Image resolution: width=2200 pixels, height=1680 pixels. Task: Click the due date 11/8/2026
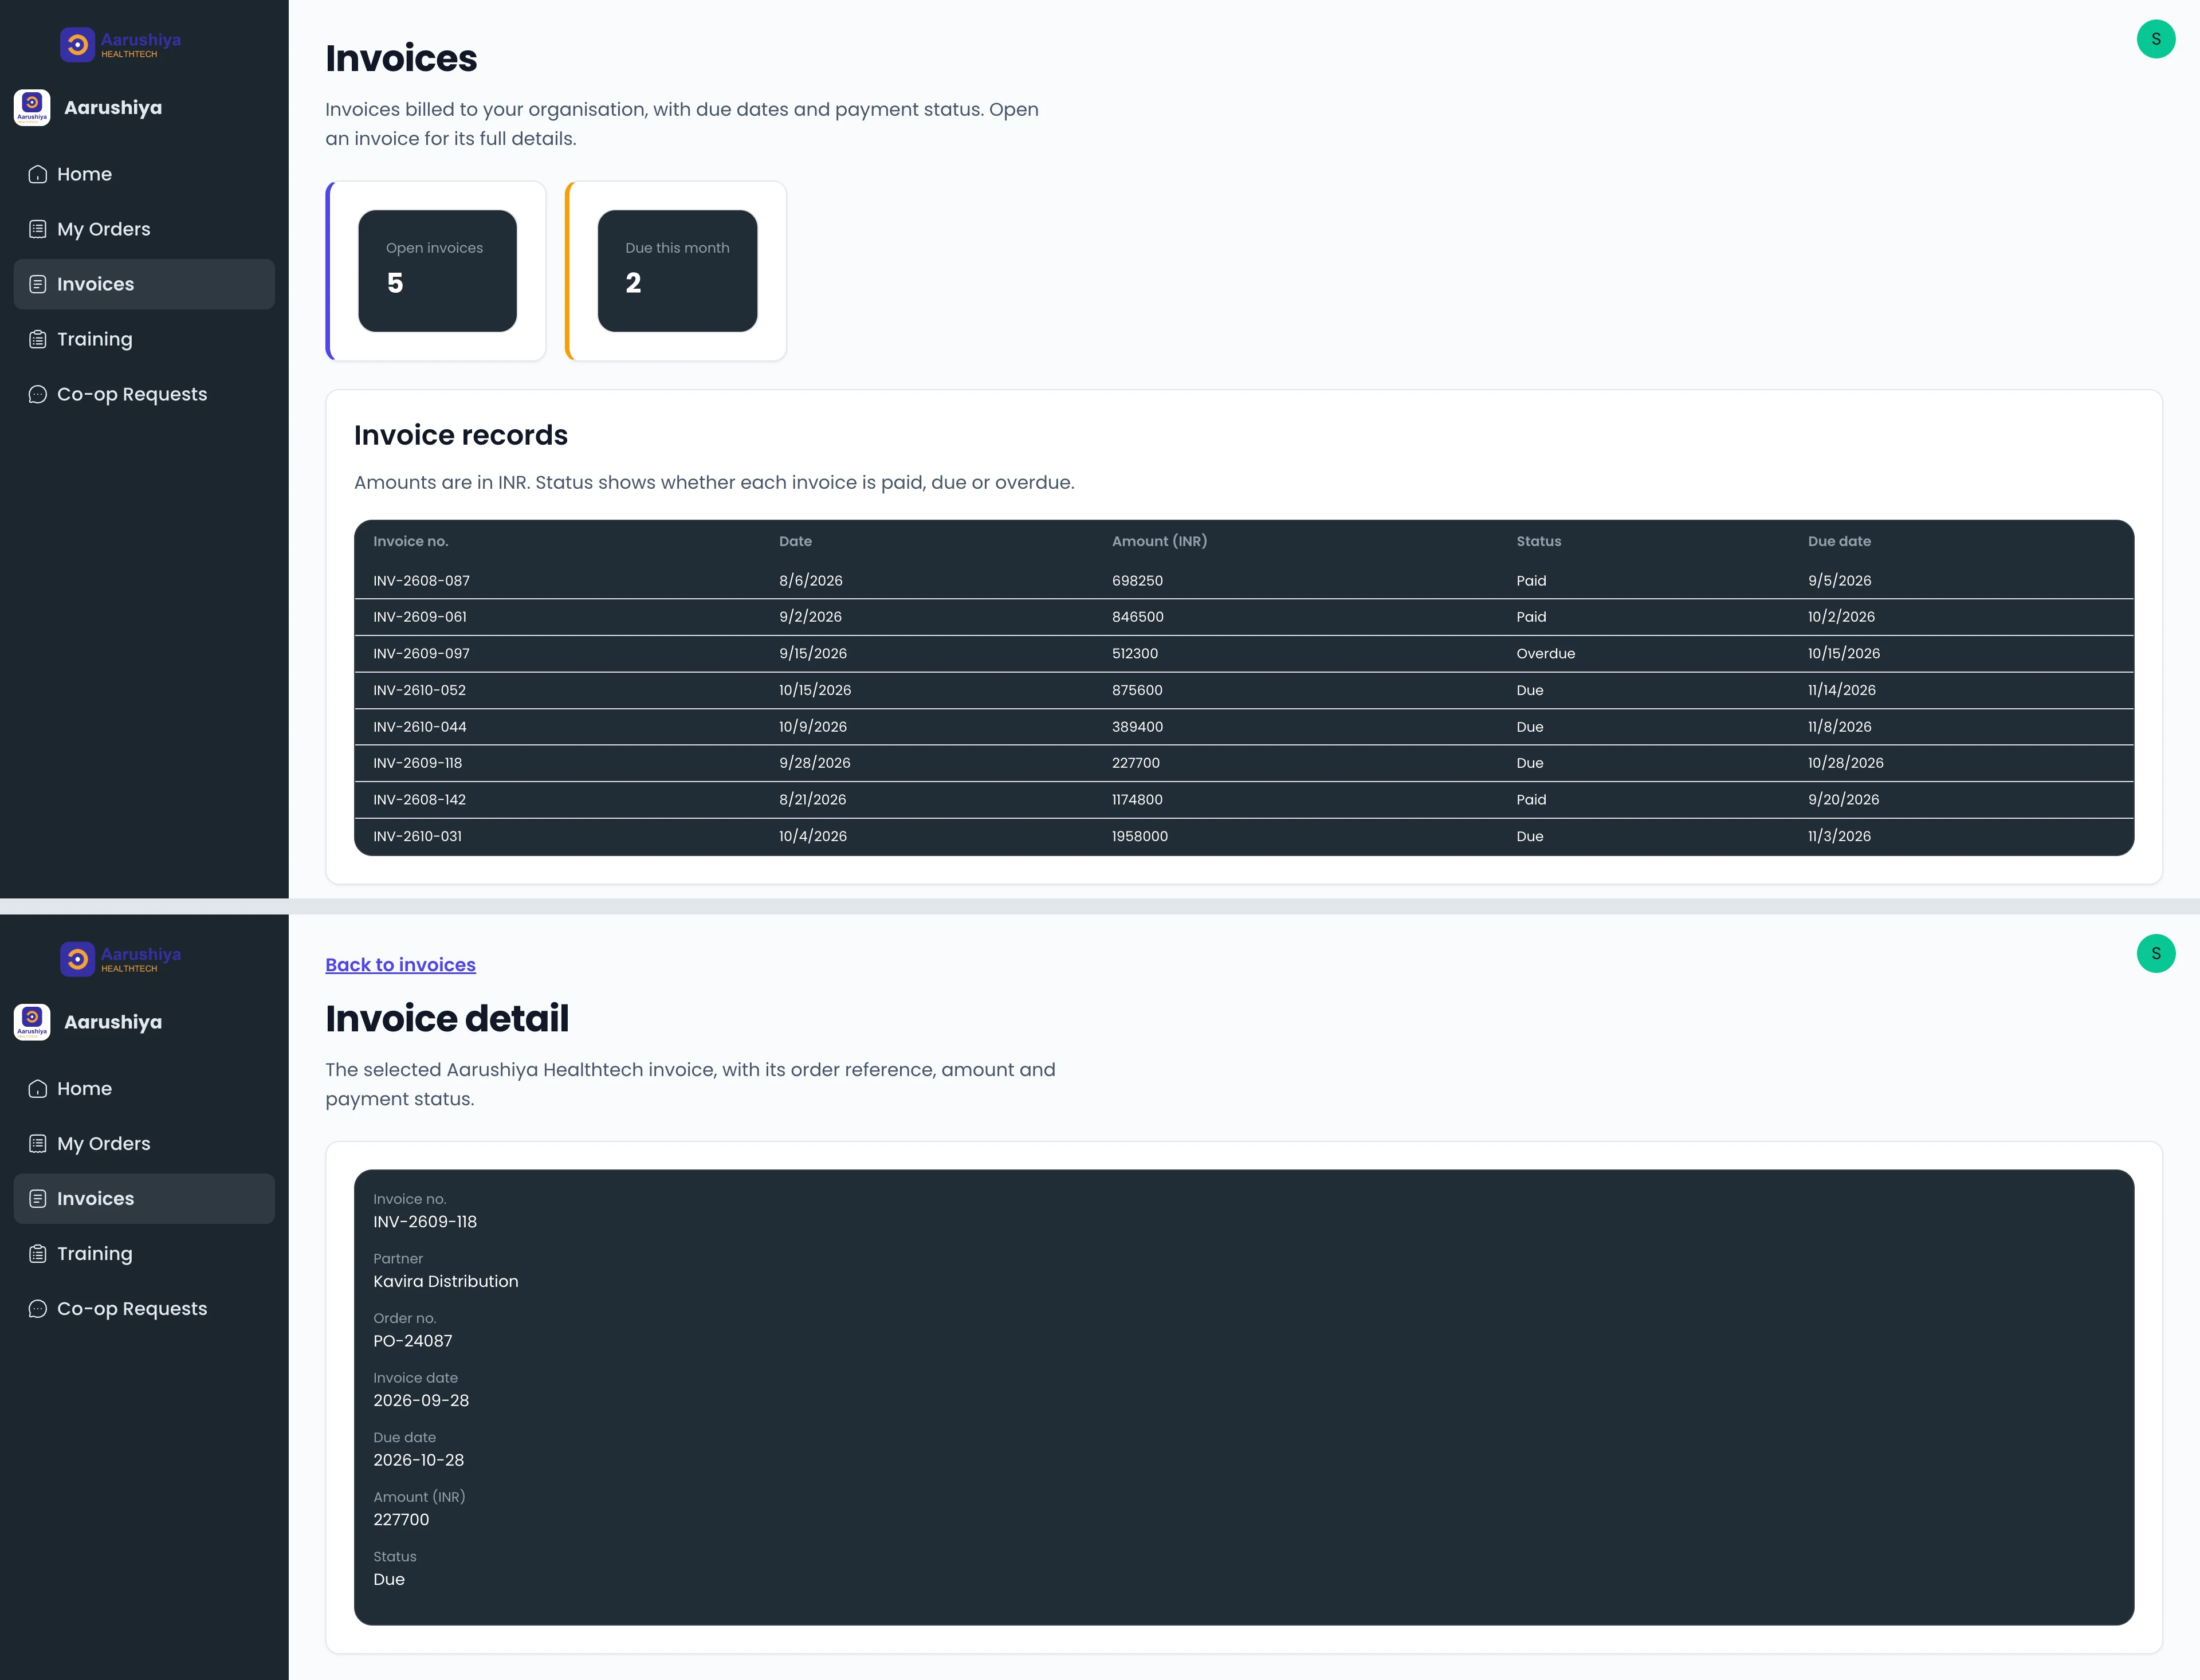pyautogui.click(x=1839, y=727)
